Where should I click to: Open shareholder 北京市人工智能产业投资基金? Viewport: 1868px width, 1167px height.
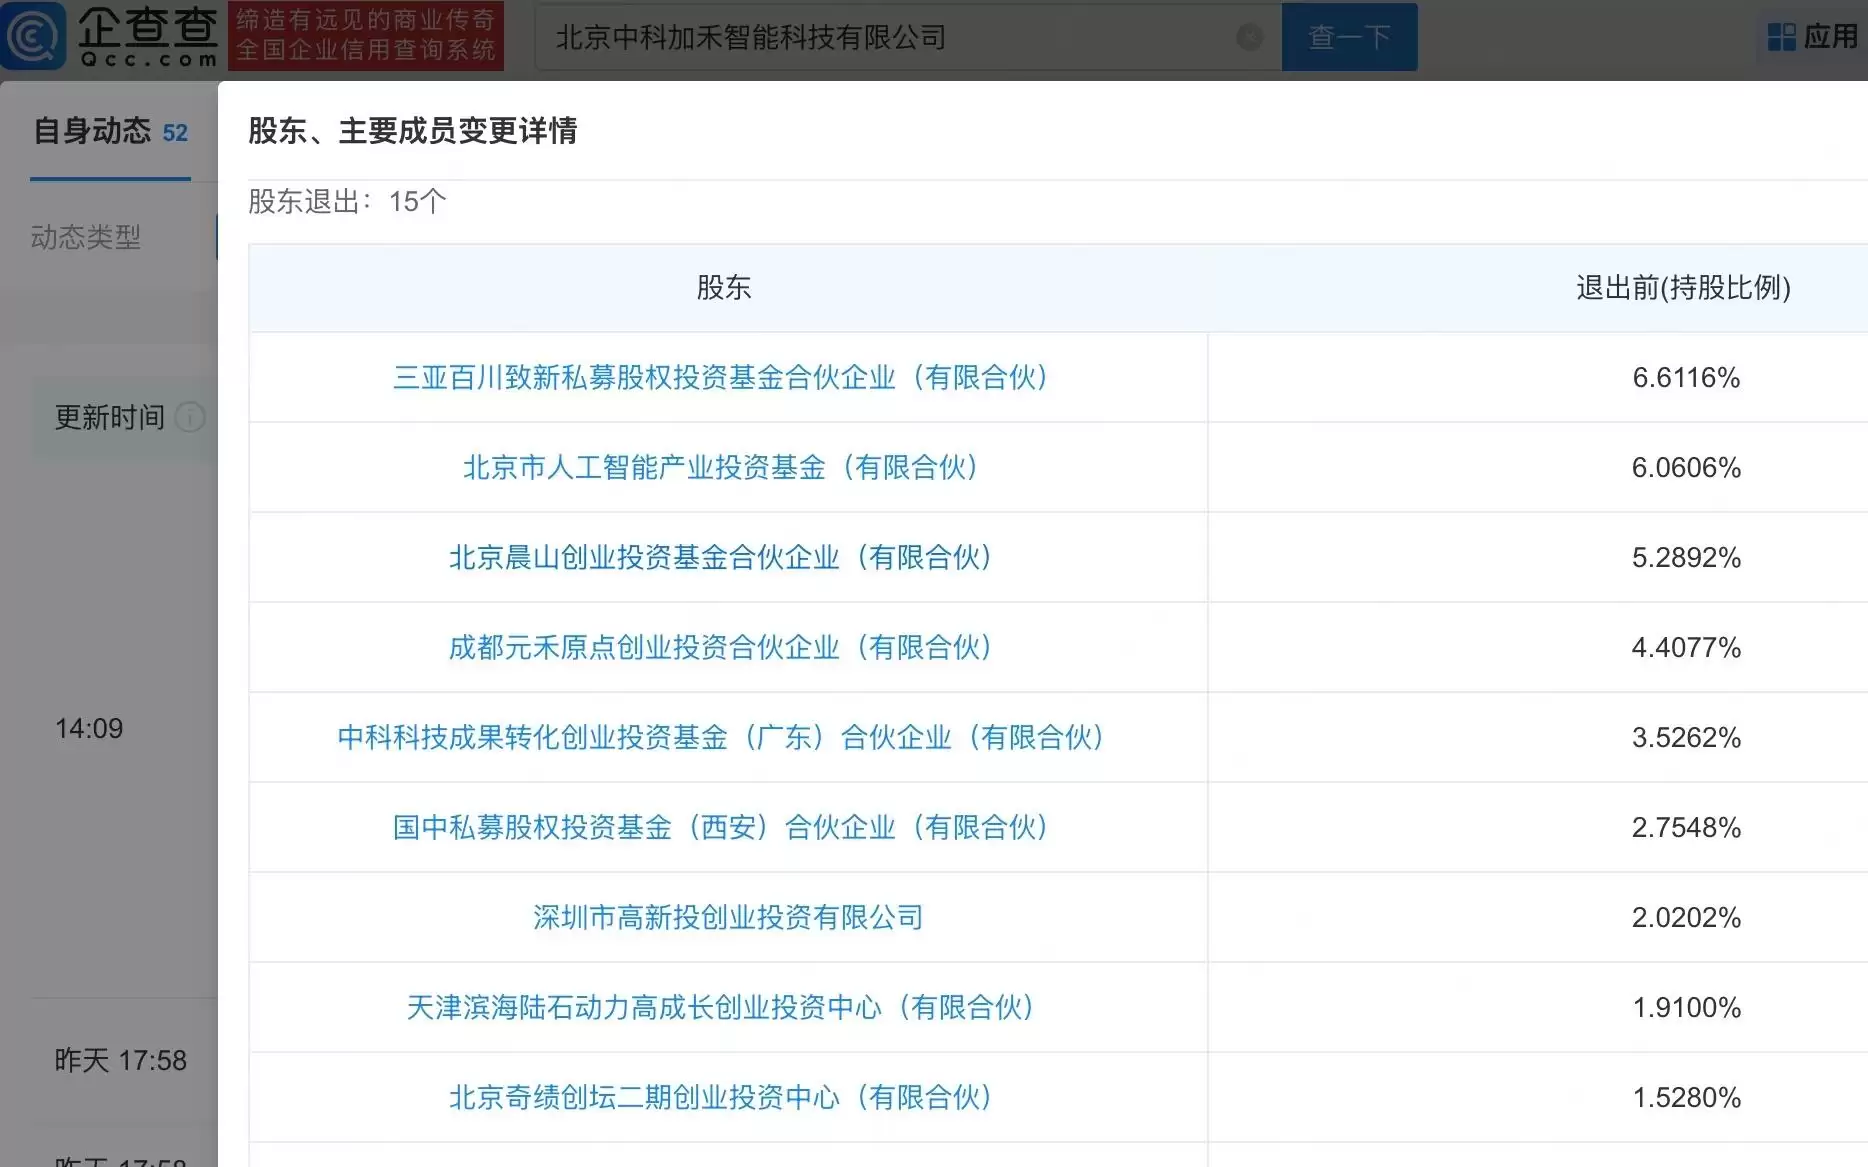[x=720, y=467]
